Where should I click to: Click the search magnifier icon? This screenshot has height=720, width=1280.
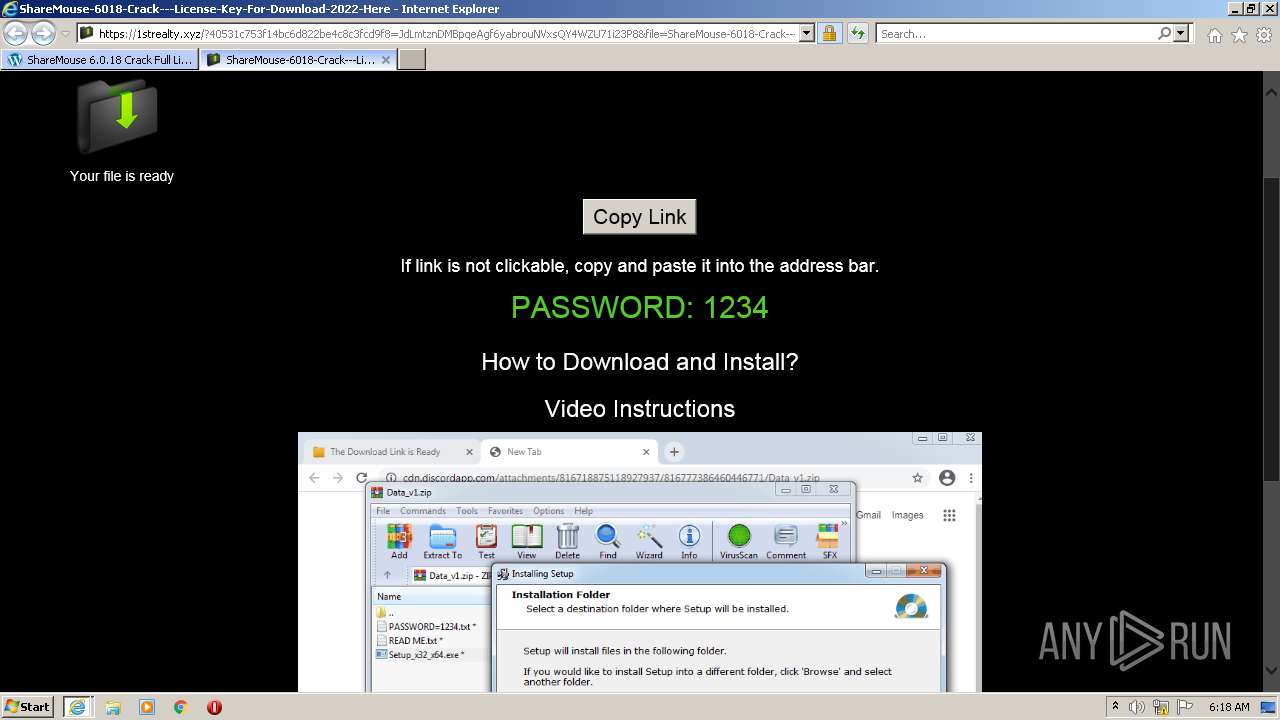(x=1164, y=33)
